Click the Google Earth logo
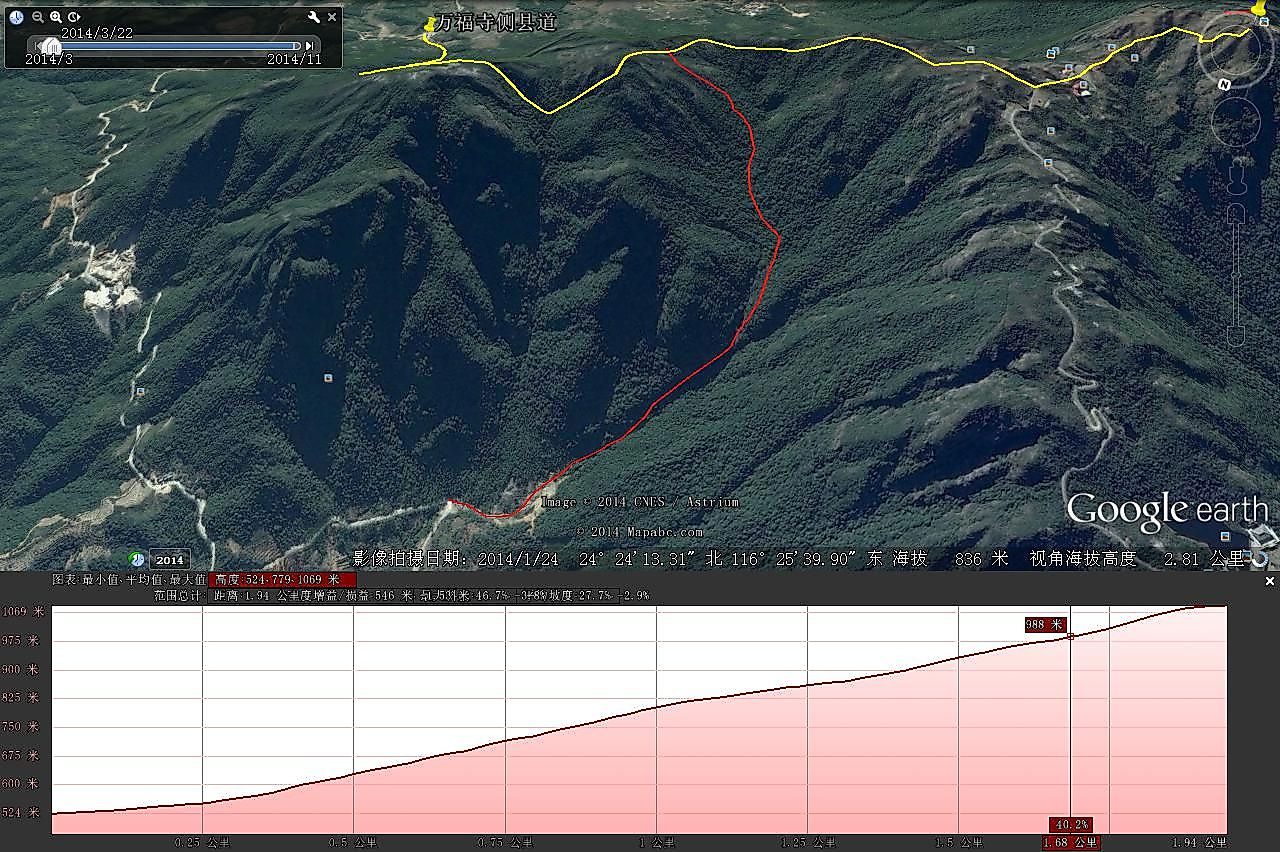 point(1166,510)
